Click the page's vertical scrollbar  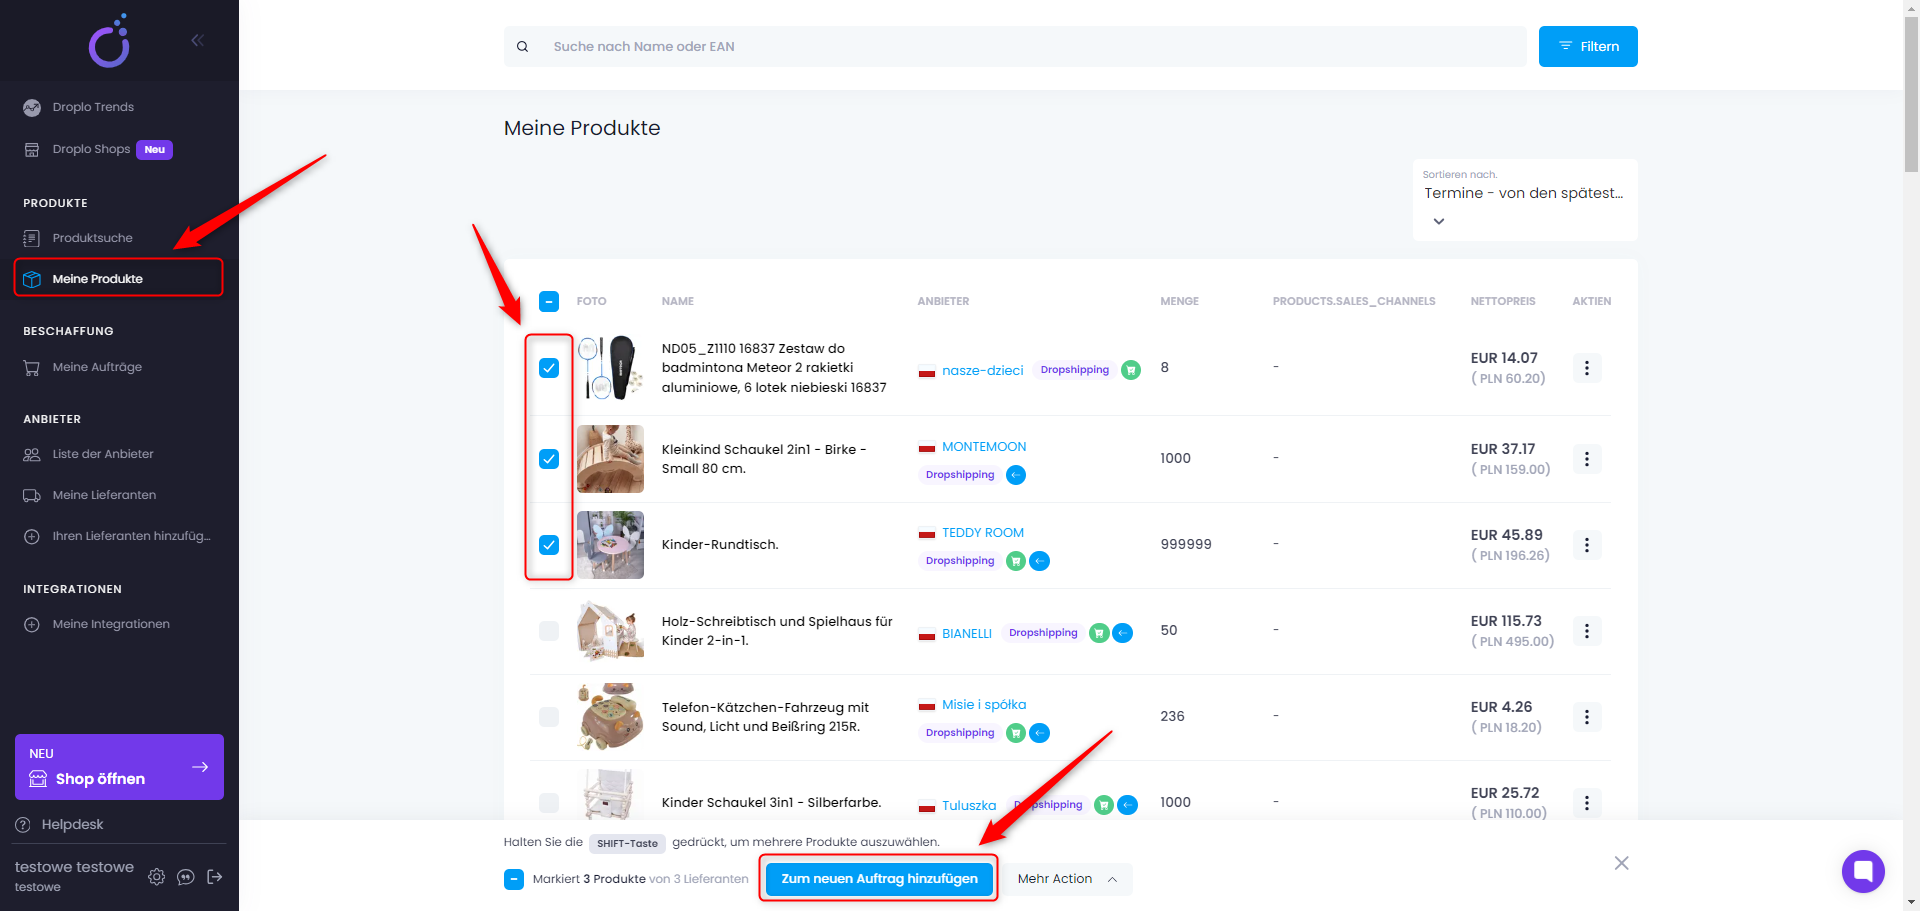click(x=1911, y=95)
